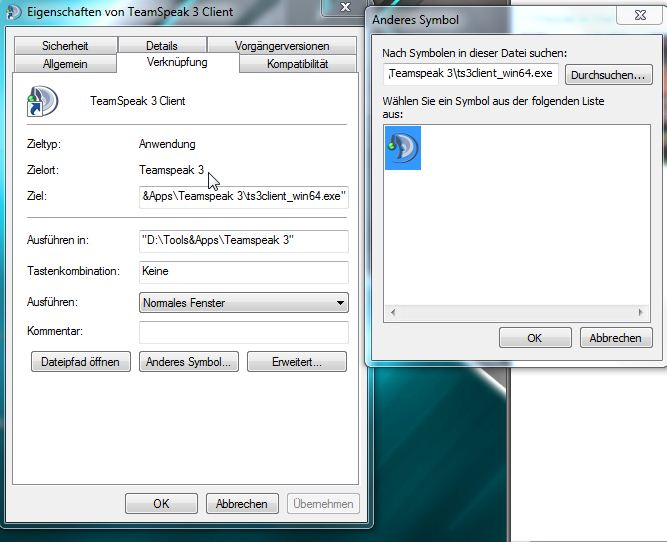Click into the Ausführen in field
The height and width of the screenshot is (542, 667).
point(244,241)
